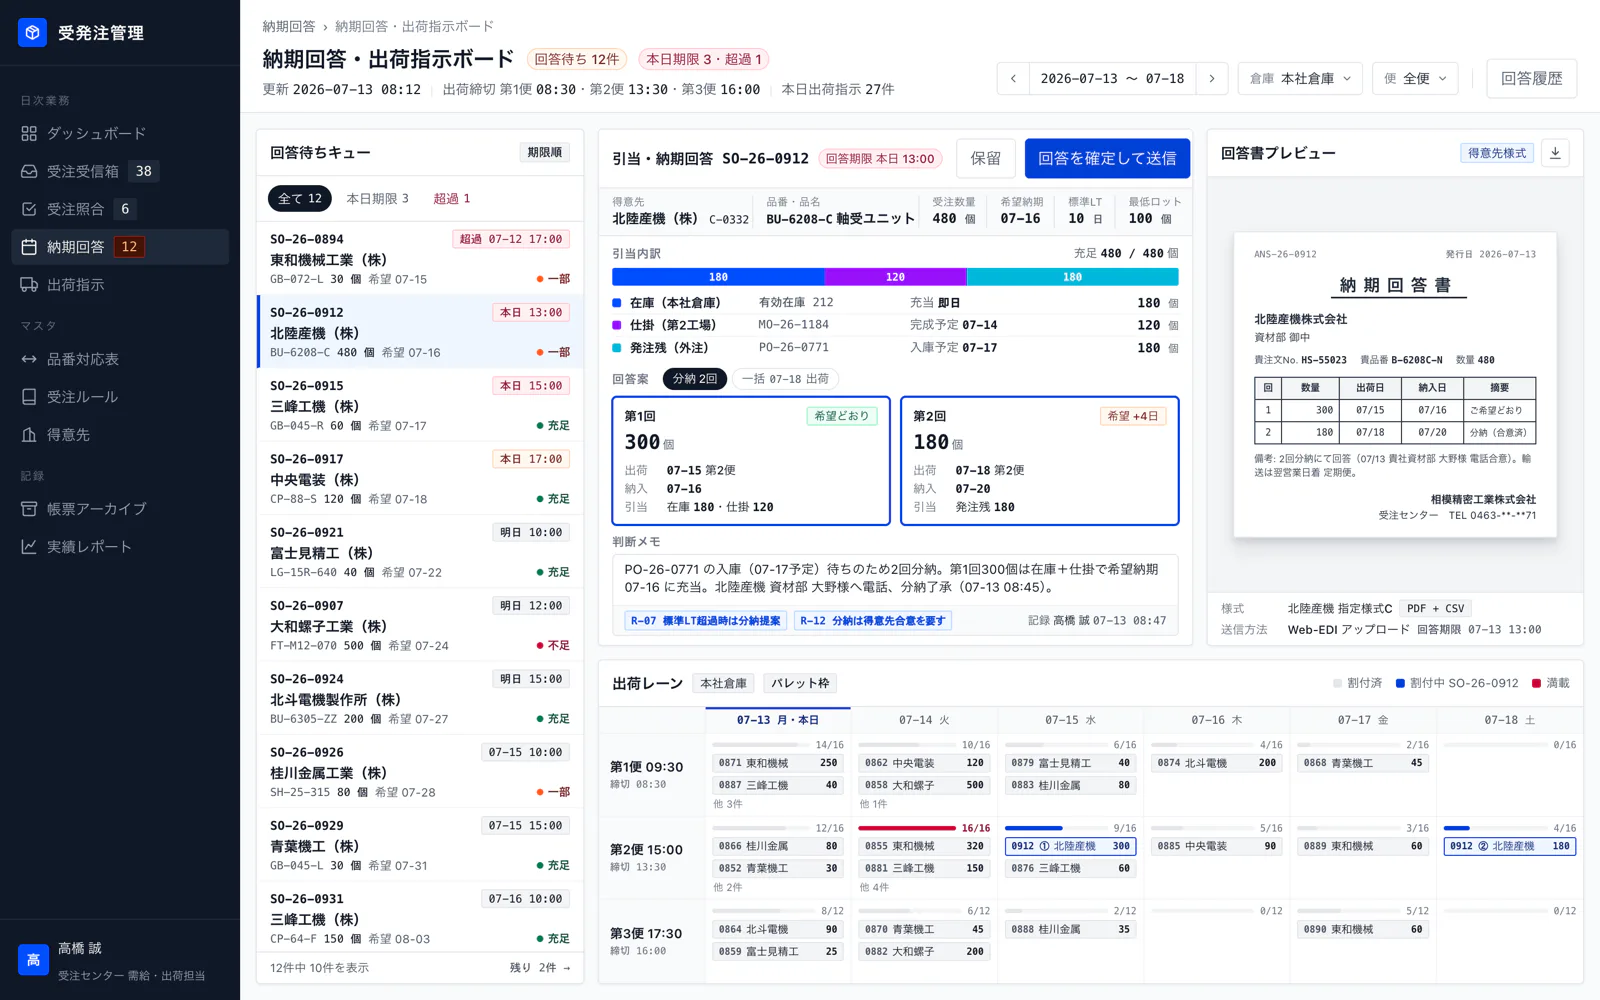Screen dimensions: 1600x1000
Task: Click the blue 在庫 180 allocation bar segment
Action: point(718,277)
